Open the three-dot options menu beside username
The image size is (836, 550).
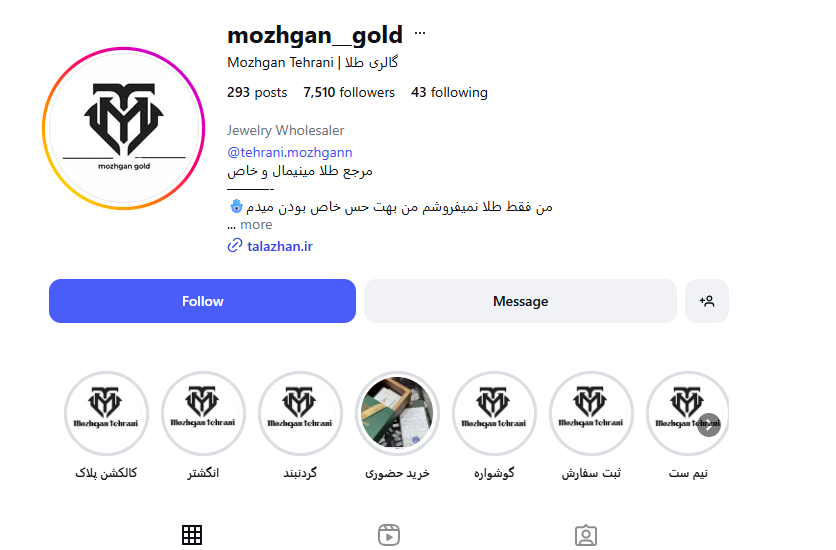click(x=420, y=33)
